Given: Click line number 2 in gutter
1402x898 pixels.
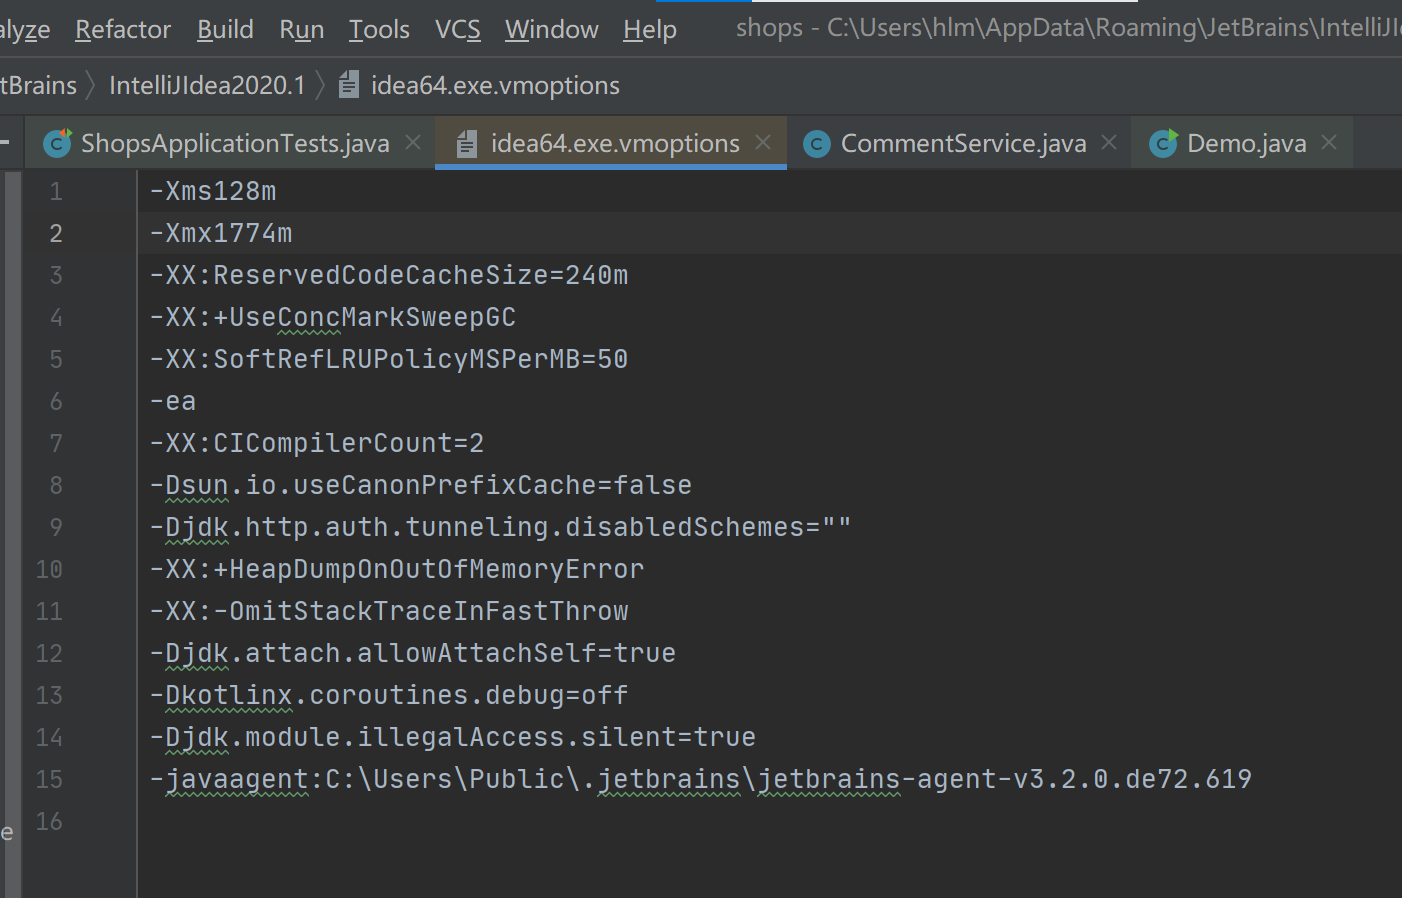Looking at the screenshot, I should (56, 233).
